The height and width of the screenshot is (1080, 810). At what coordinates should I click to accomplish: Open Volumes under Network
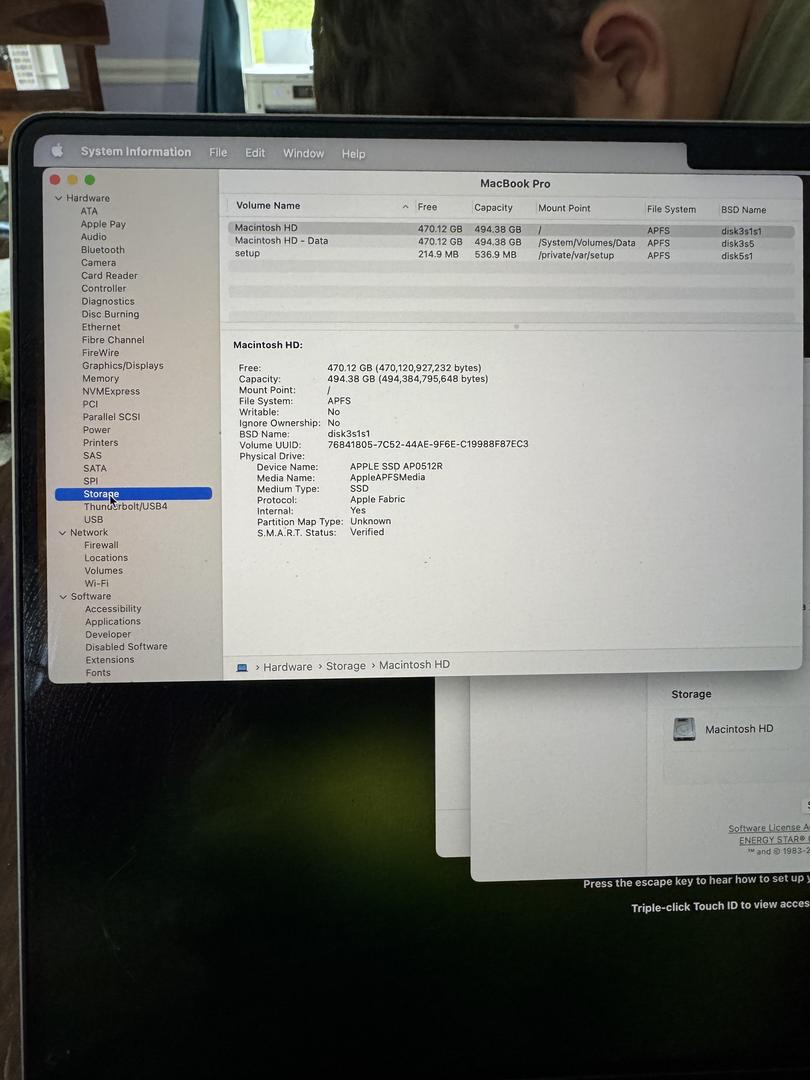(x=104, y=570)
